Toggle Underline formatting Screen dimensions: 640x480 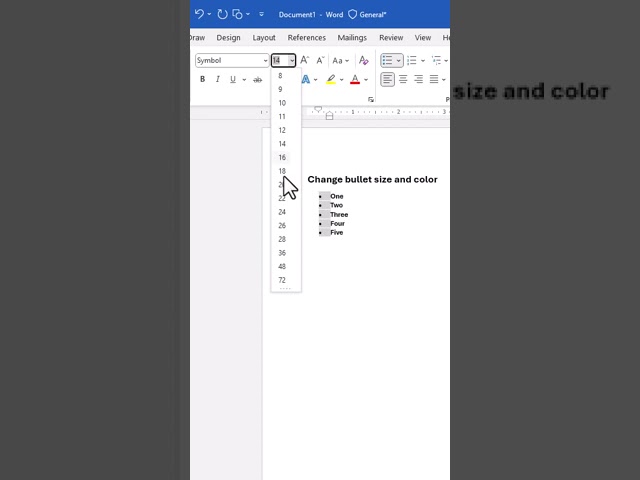click(x=233, y=79)
